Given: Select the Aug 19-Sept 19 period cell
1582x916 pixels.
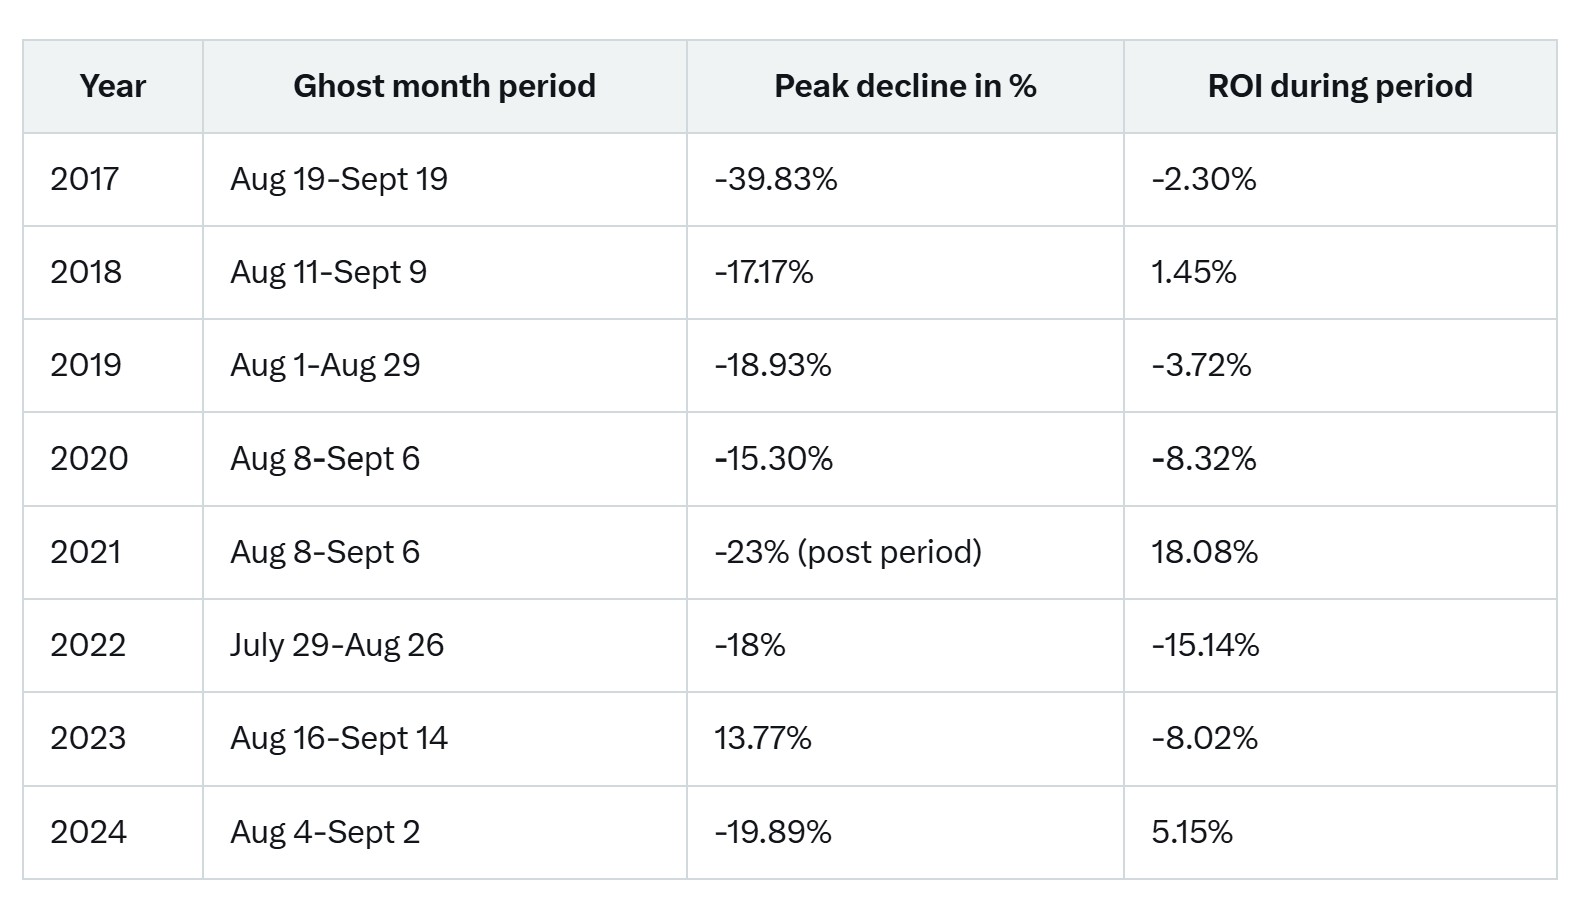Looking at the screenshot, I should pos(339,180).
